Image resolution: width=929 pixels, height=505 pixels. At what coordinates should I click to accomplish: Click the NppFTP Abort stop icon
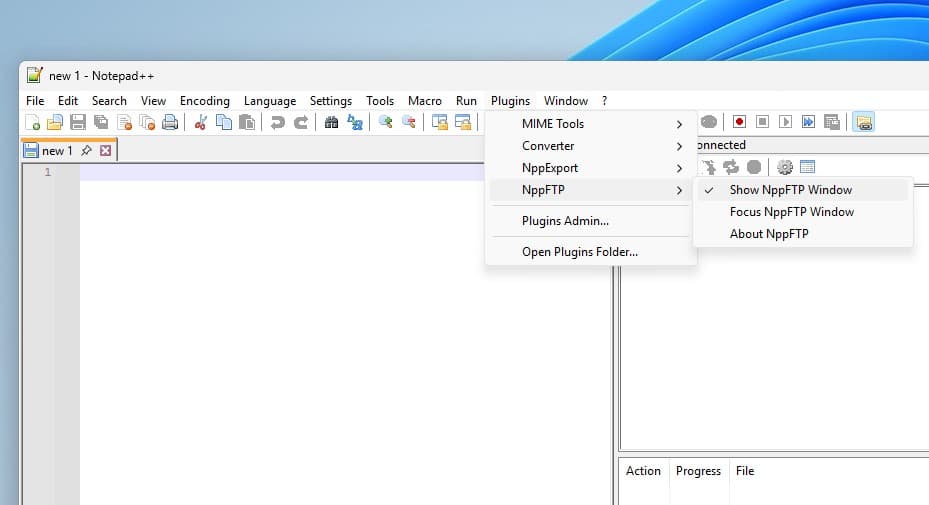754,167
